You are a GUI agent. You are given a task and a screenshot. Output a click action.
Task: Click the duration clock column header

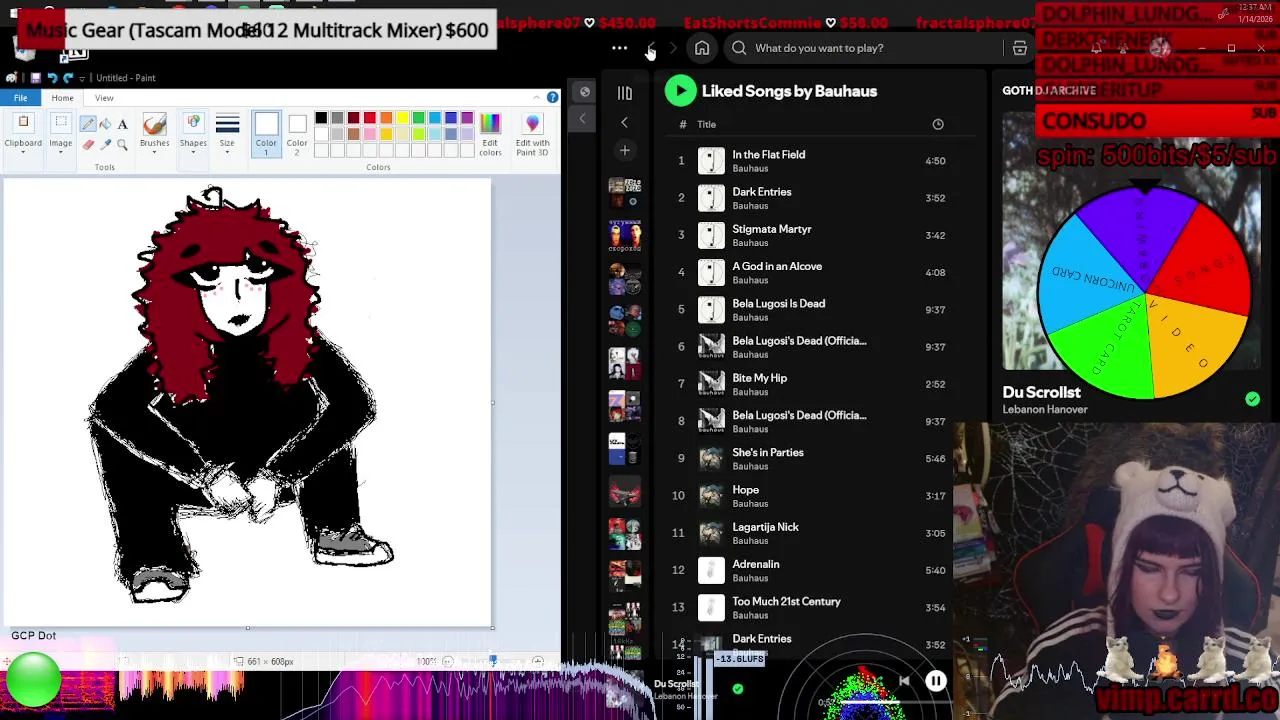pos(938,124)
